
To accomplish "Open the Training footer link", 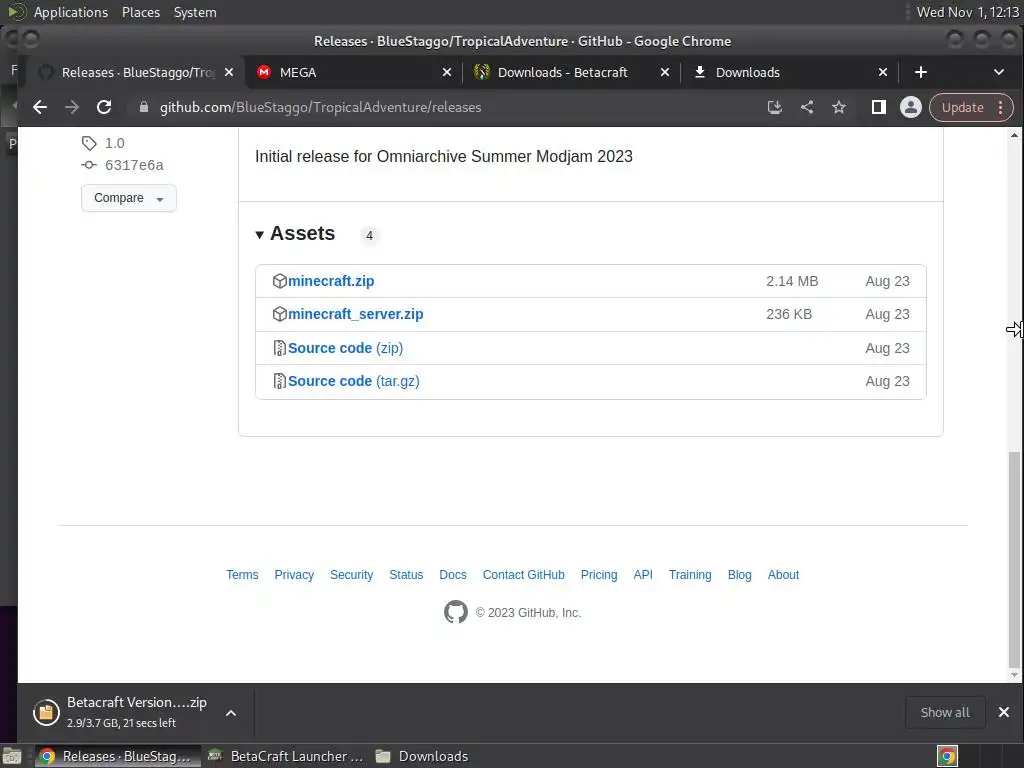I will click(x=690, y=575).
